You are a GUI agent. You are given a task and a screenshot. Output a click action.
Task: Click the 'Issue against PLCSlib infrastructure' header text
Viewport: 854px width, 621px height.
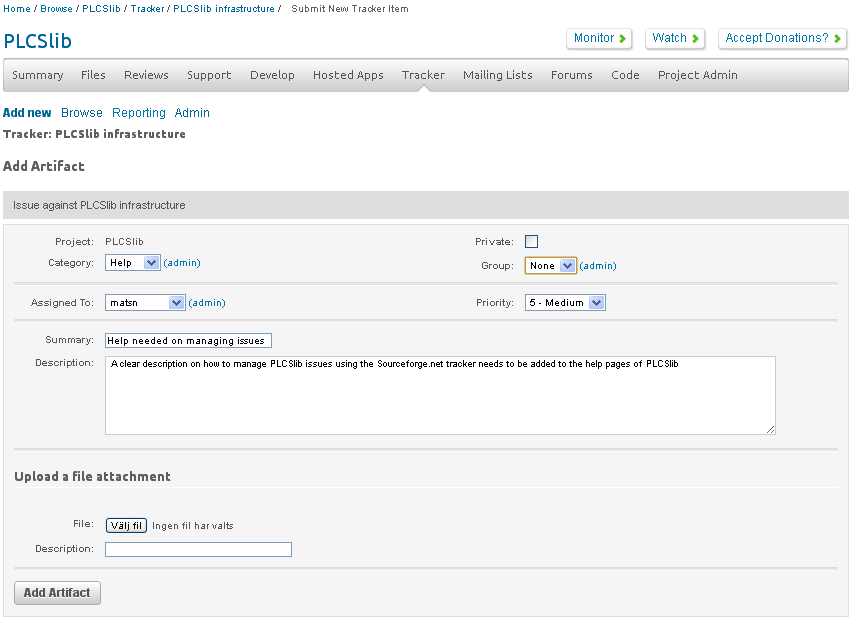click(99, 205)
